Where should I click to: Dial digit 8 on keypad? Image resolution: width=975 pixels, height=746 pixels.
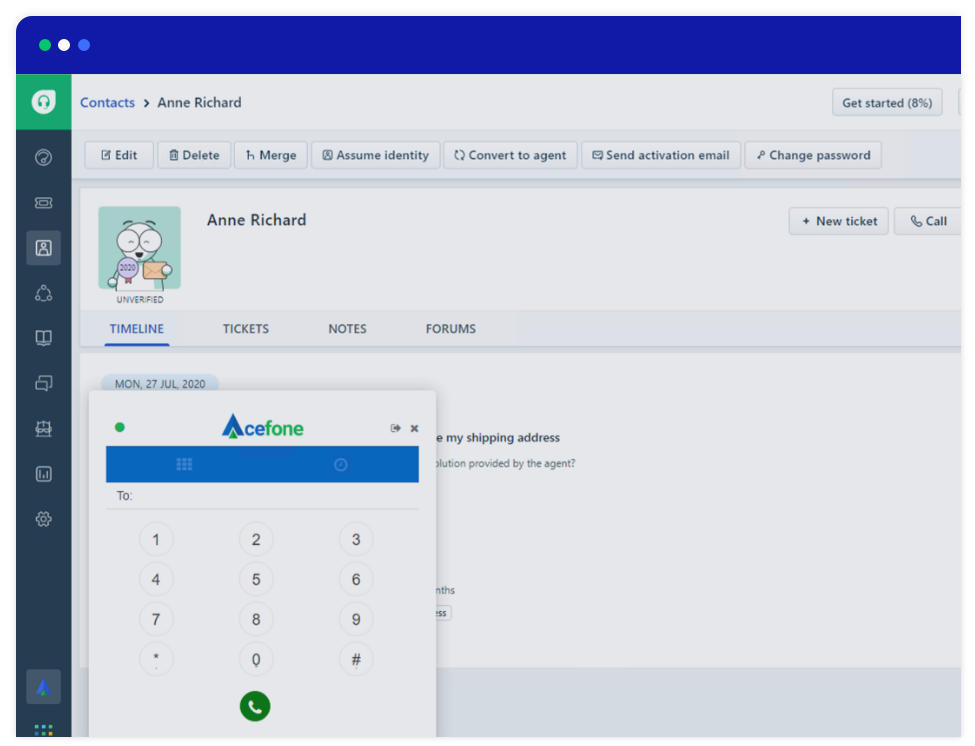[x=256, y=619]
